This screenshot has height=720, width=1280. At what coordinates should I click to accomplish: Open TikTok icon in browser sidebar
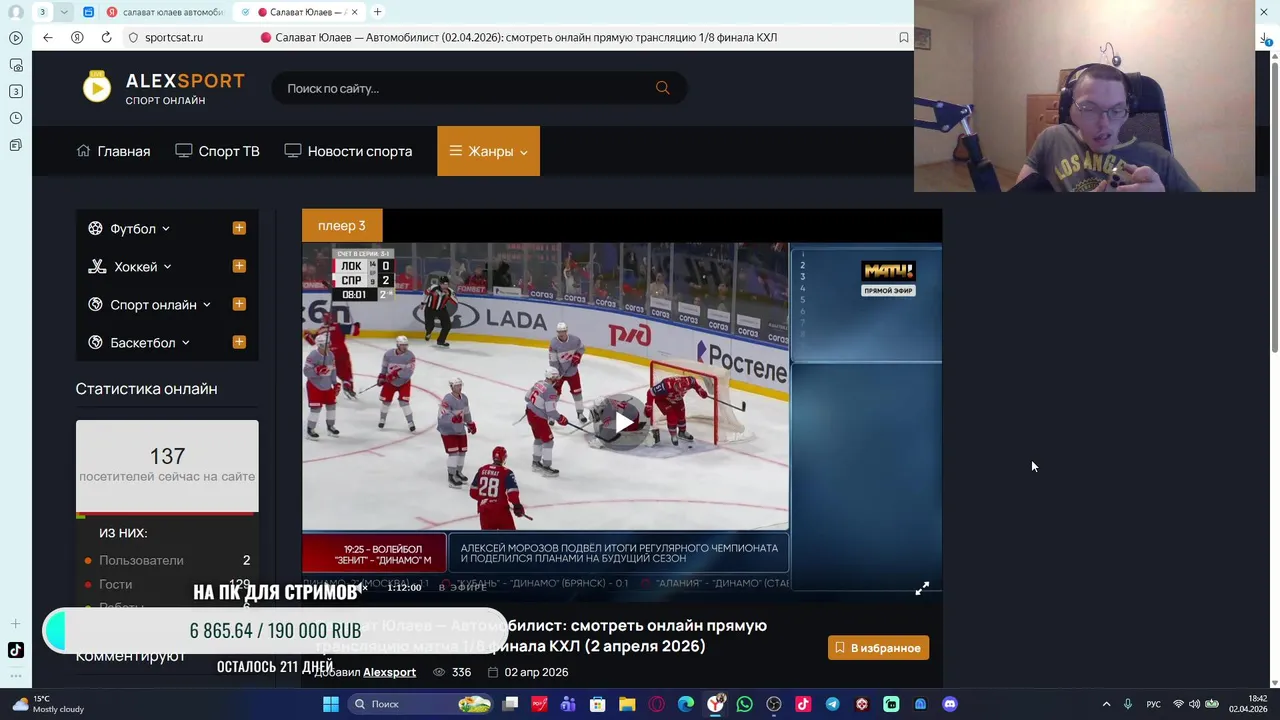15,650
